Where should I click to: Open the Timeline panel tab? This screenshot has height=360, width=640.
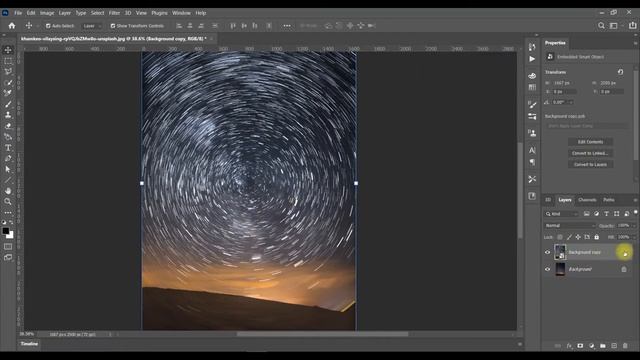(x=29, y=344)
